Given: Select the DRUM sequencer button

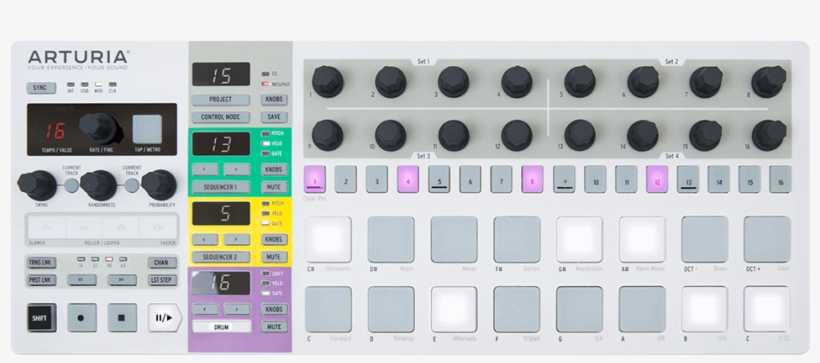Looking at the screenshot, I should (221, 327).
